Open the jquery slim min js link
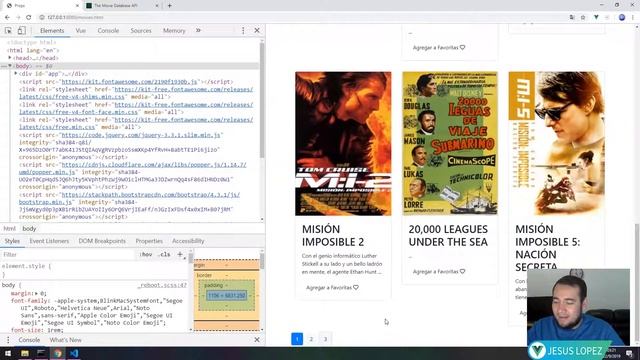Viewport: 640px width, 360px height. (x=141, y=135)
